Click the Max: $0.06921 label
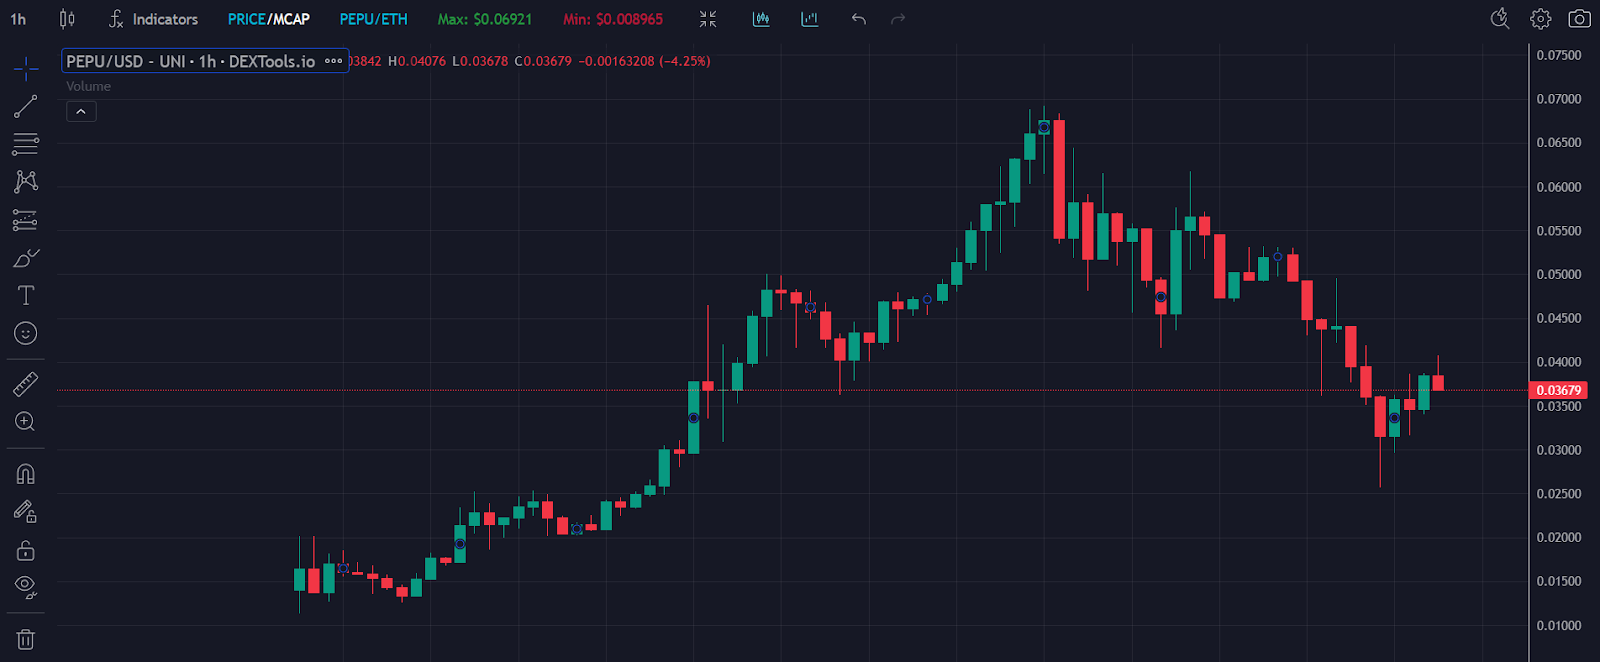Image resolution: width=1600 pixels, height=662 pixels. [485, 19]
